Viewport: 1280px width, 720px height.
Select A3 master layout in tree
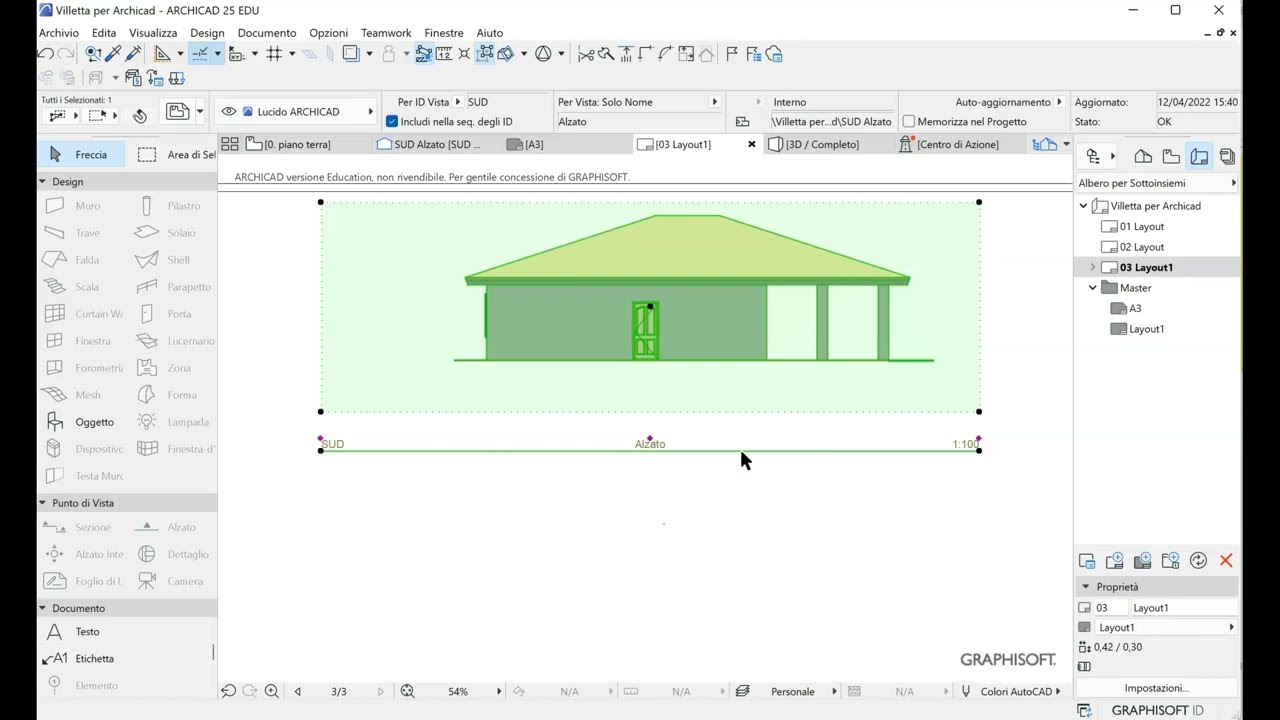pos(1126,309)
